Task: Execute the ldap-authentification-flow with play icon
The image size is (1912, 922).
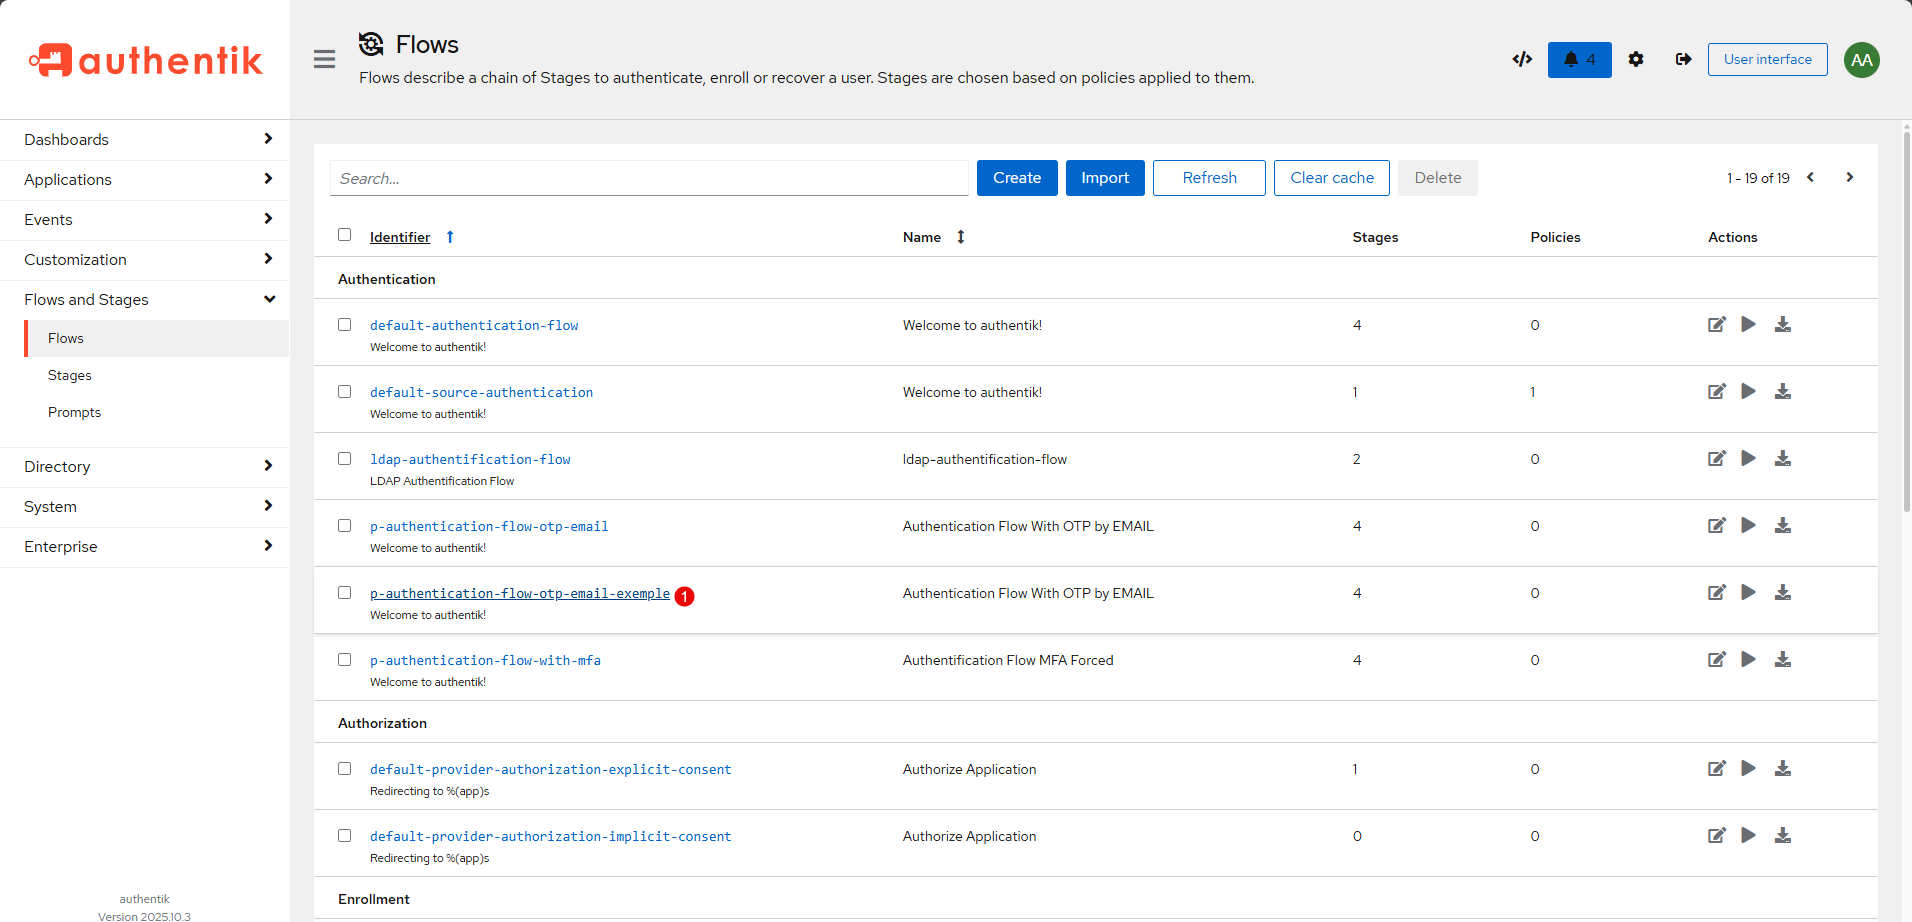Action: (x=1748, y=459)
